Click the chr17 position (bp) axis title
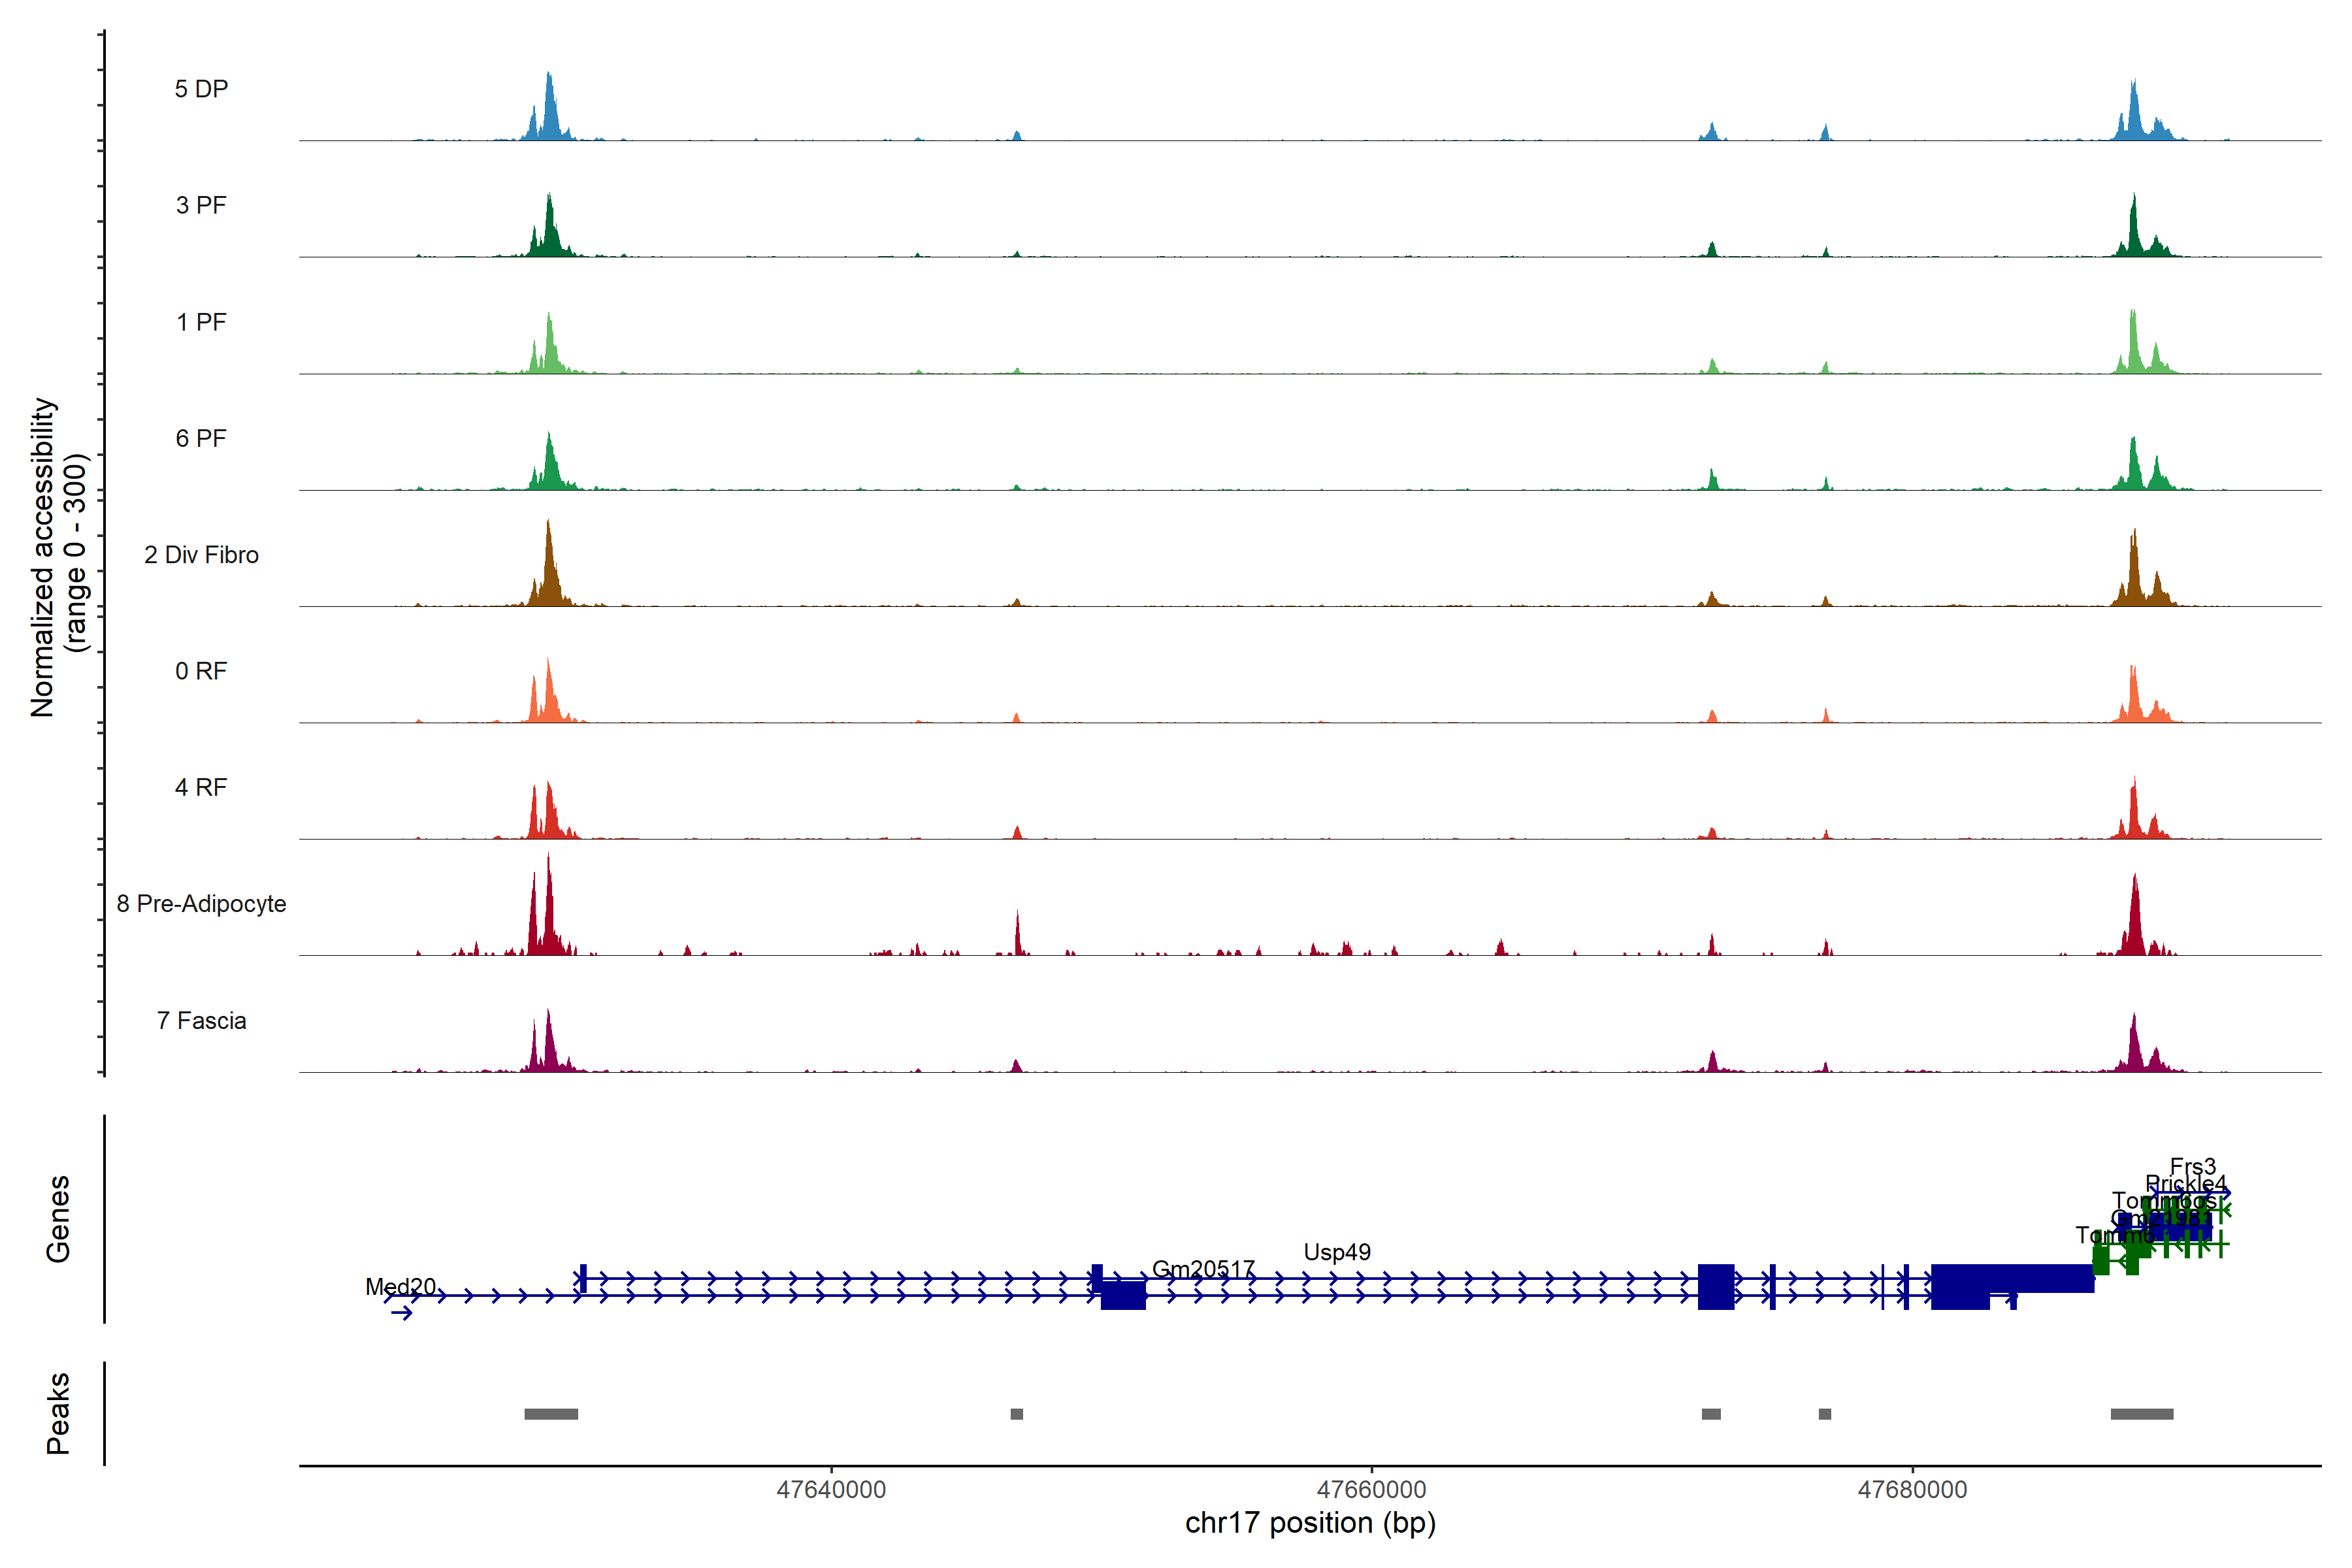 (1310, 1523)
